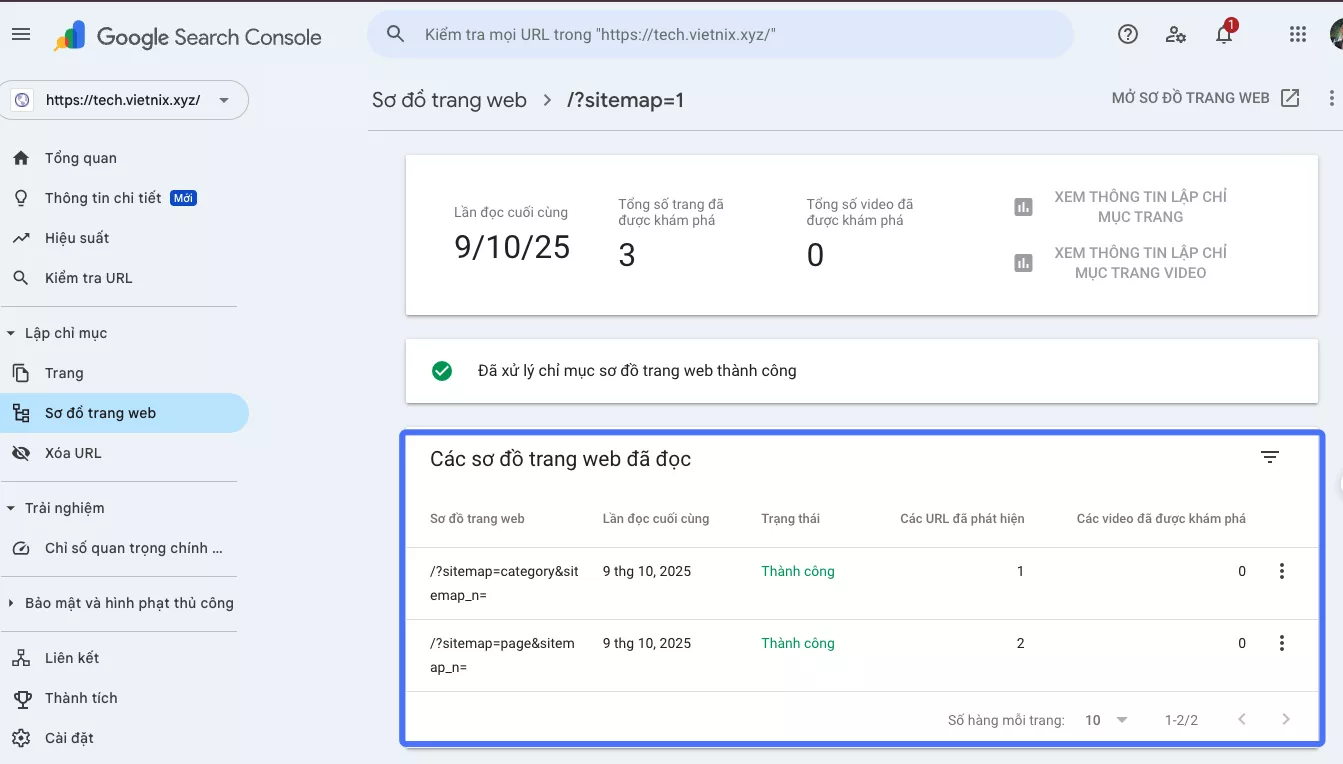The width and height of the screenshot is (1343, 764).
Task: Open the filter icon in the sitemaps table
Action: (1270, 457)
